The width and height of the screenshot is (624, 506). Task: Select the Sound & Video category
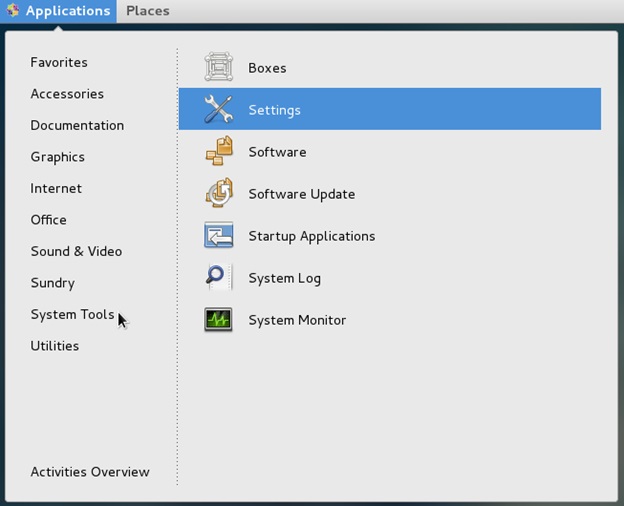click(76, 251)
